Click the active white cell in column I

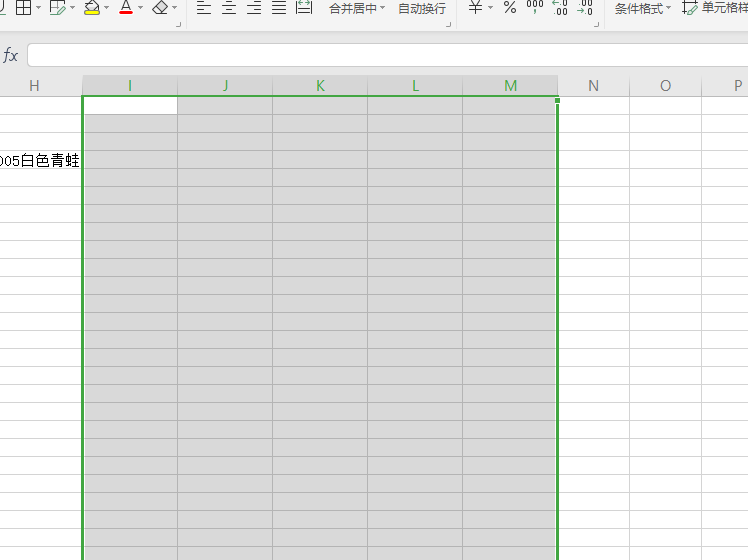(130, 105)
